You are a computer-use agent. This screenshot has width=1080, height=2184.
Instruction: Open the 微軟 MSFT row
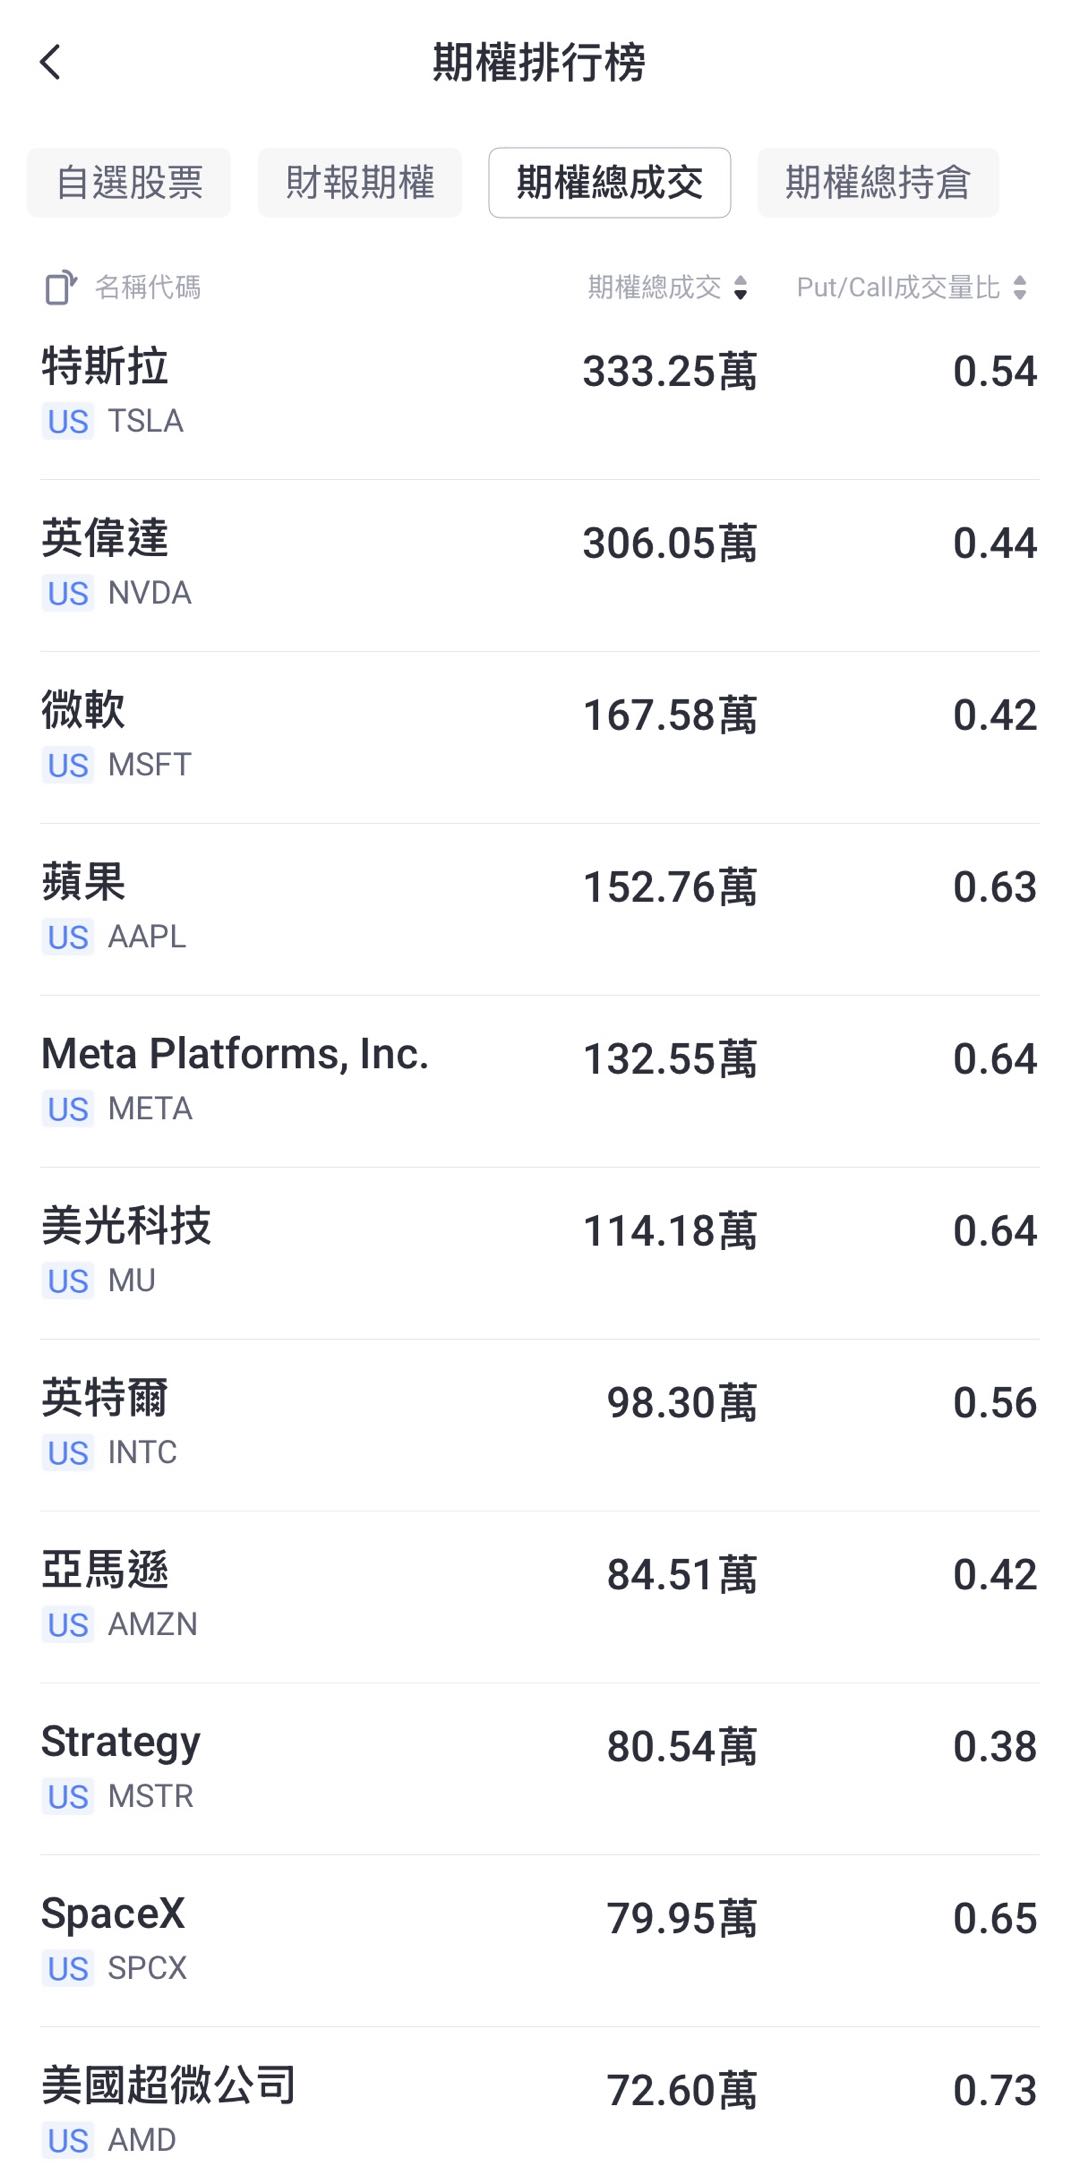tap(540, 737)
